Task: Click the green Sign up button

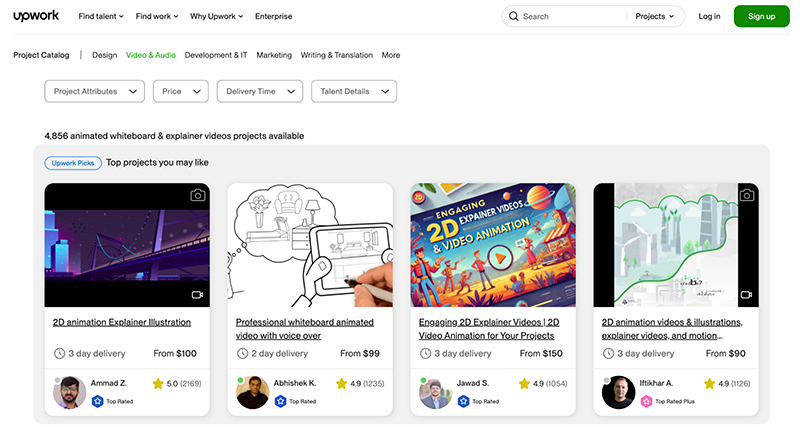Action: (x=761, y=16)
